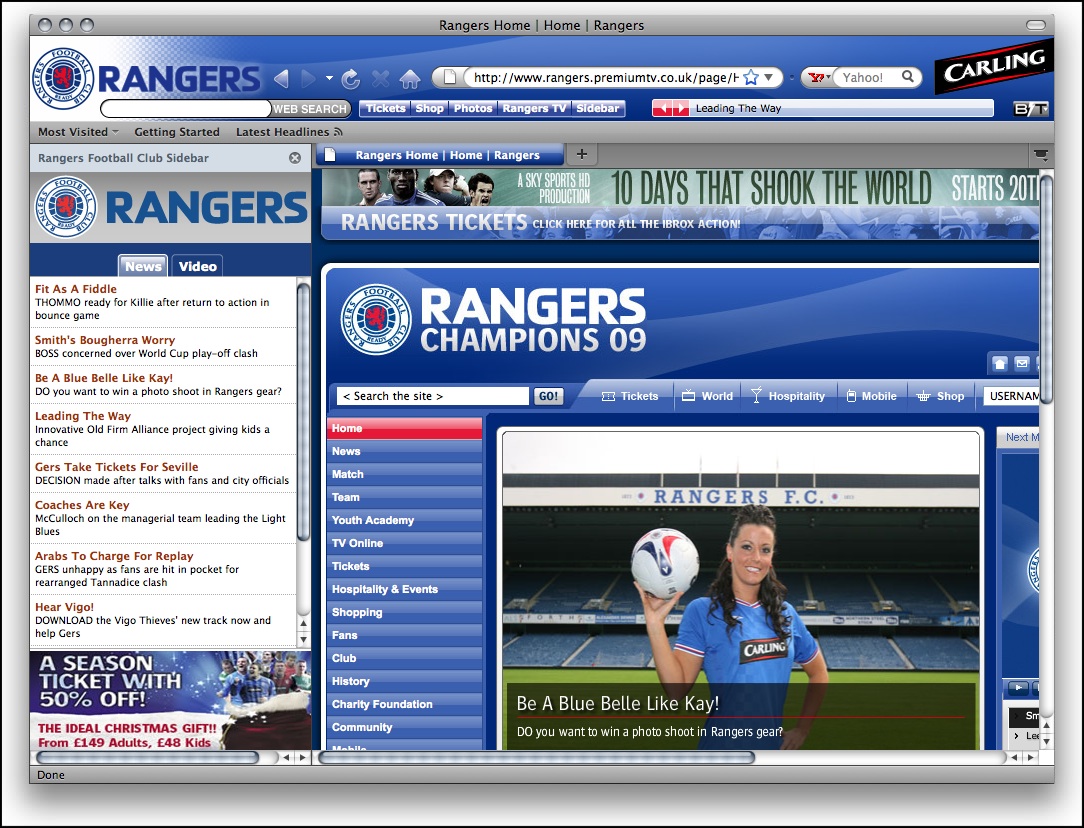Open 'Smith's Bougherra Worry' sidebar story
The height and width of the screenshot is (828, 1084).
[105, 340]
